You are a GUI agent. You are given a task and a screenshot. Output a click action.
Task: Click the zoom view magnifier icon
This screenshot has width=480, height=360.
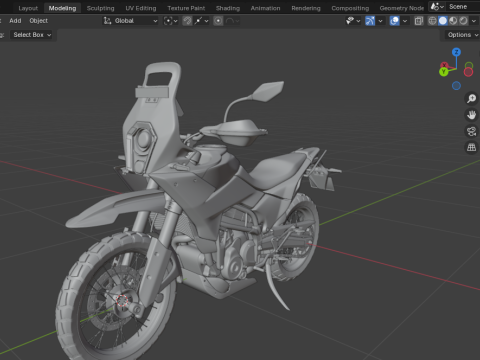point(471,98)
